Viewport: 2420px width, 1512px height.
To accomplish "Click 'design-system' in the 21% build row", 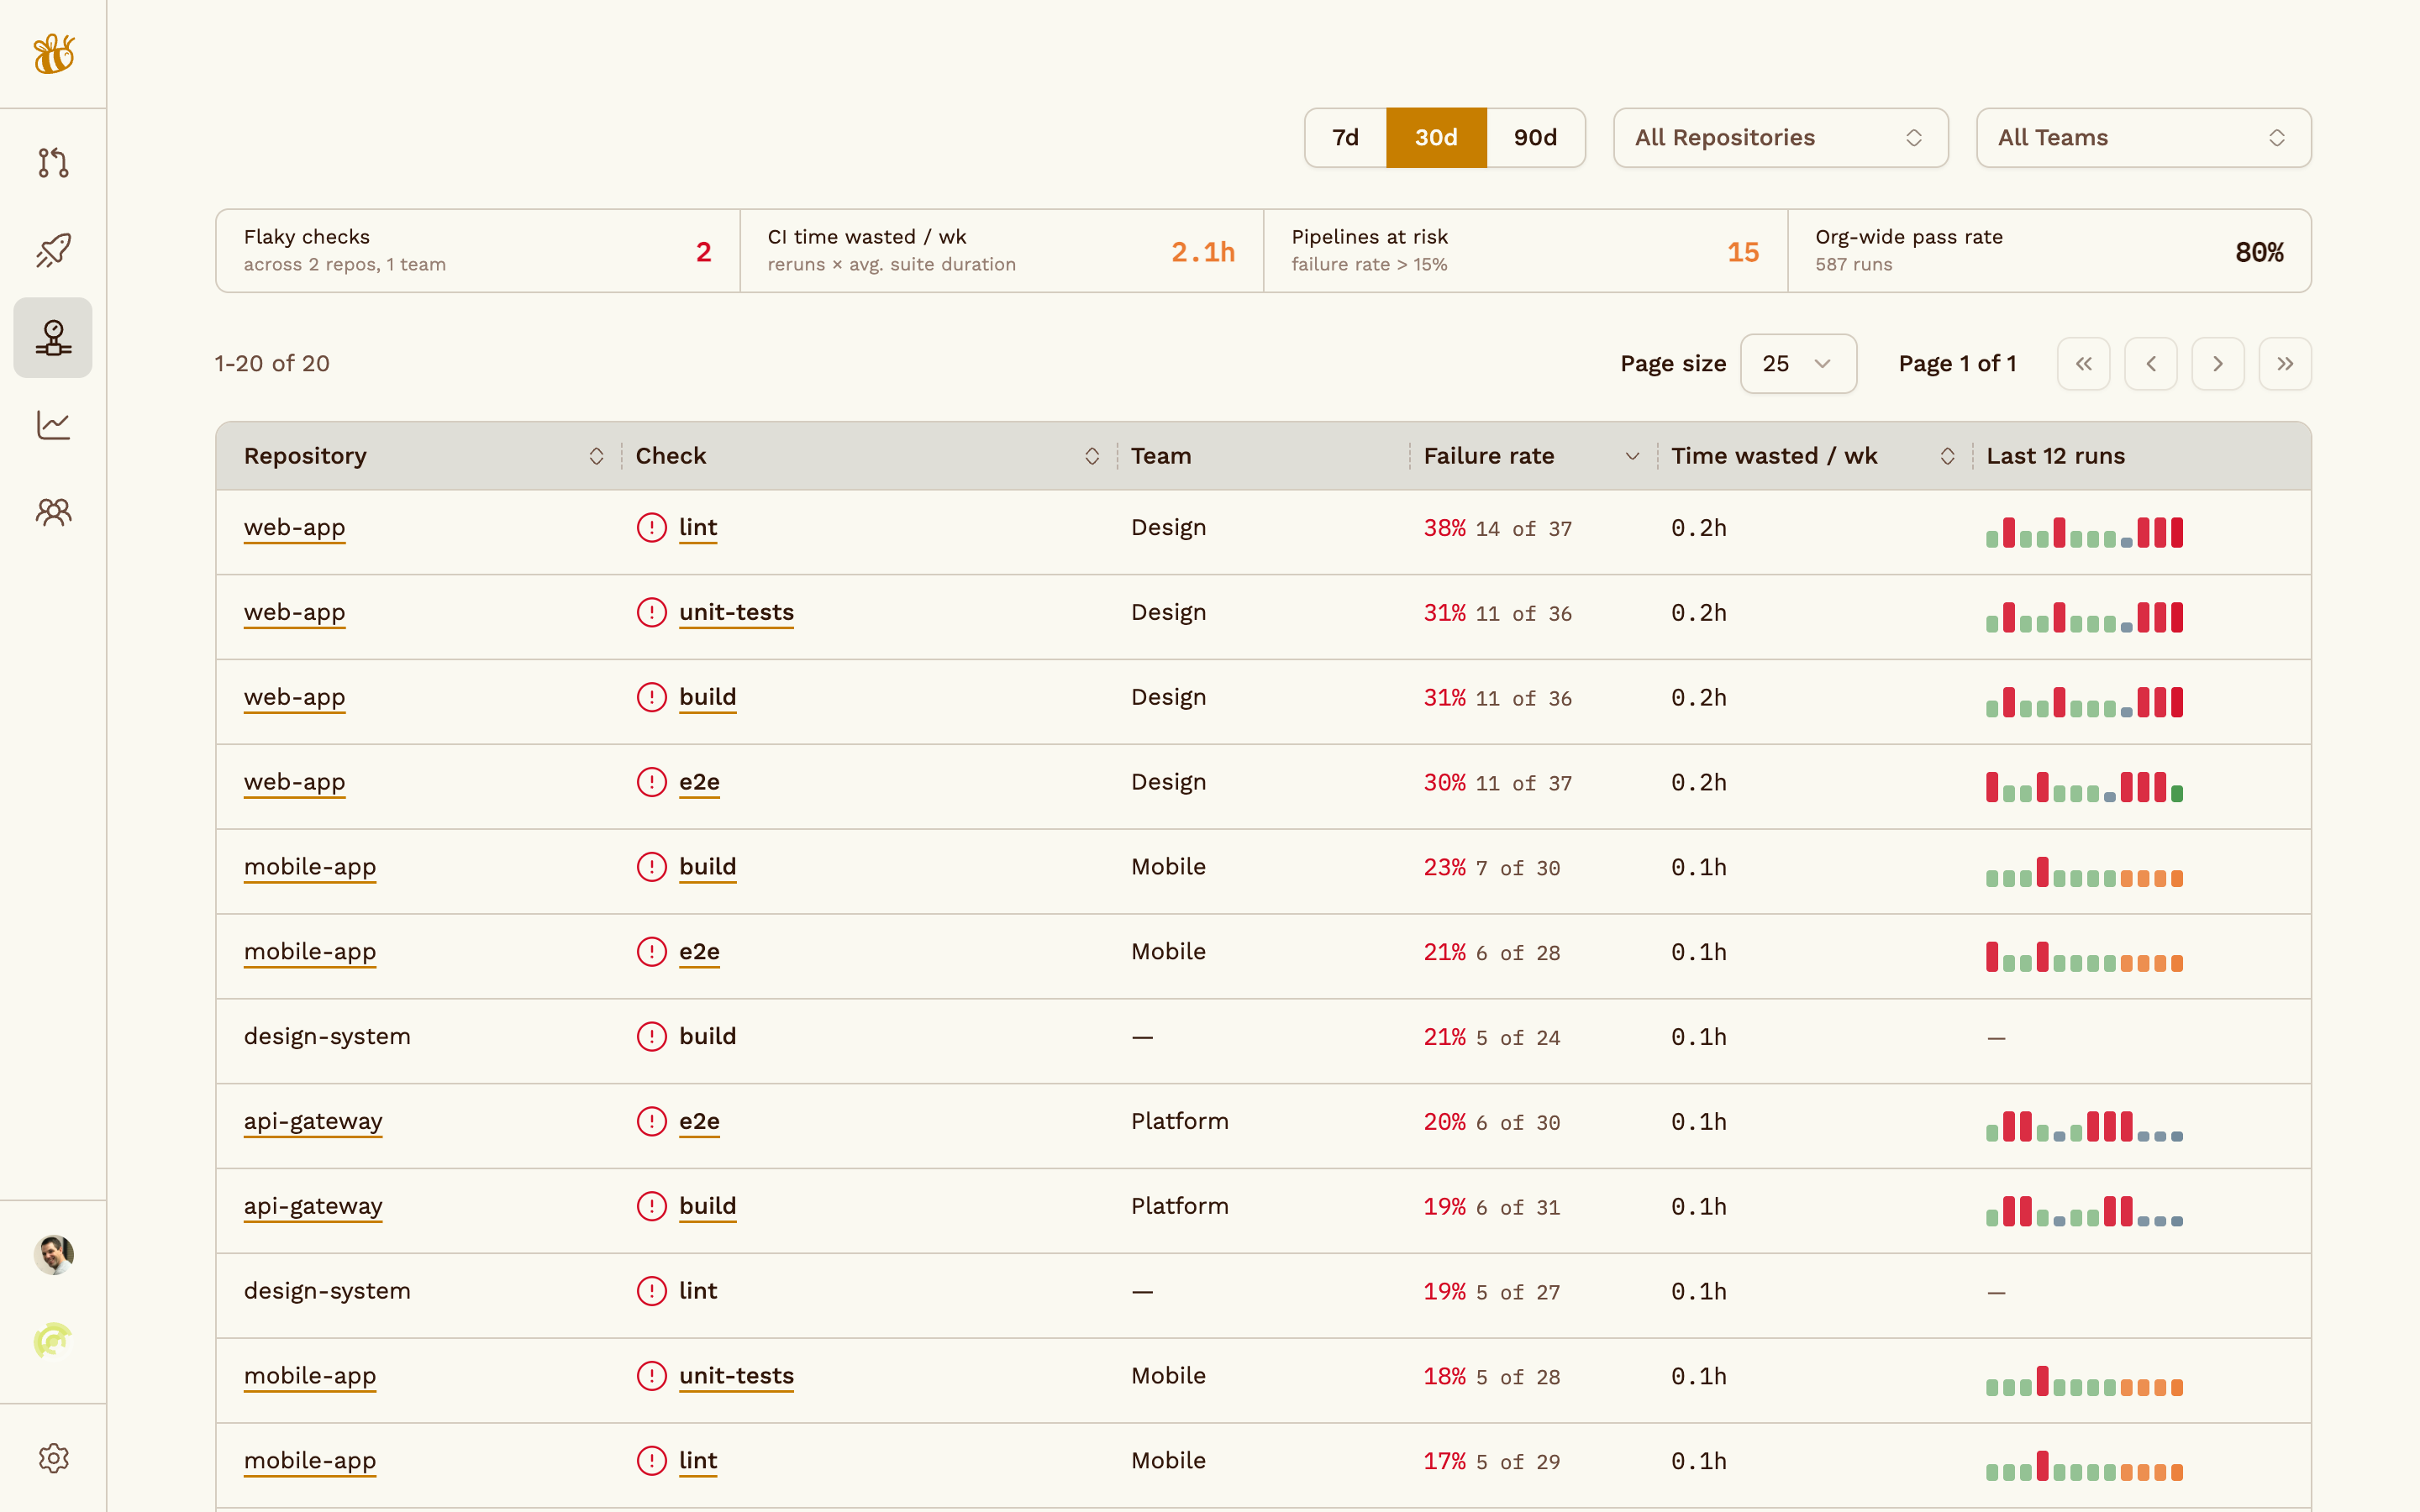I will (x=327, y=1036).
